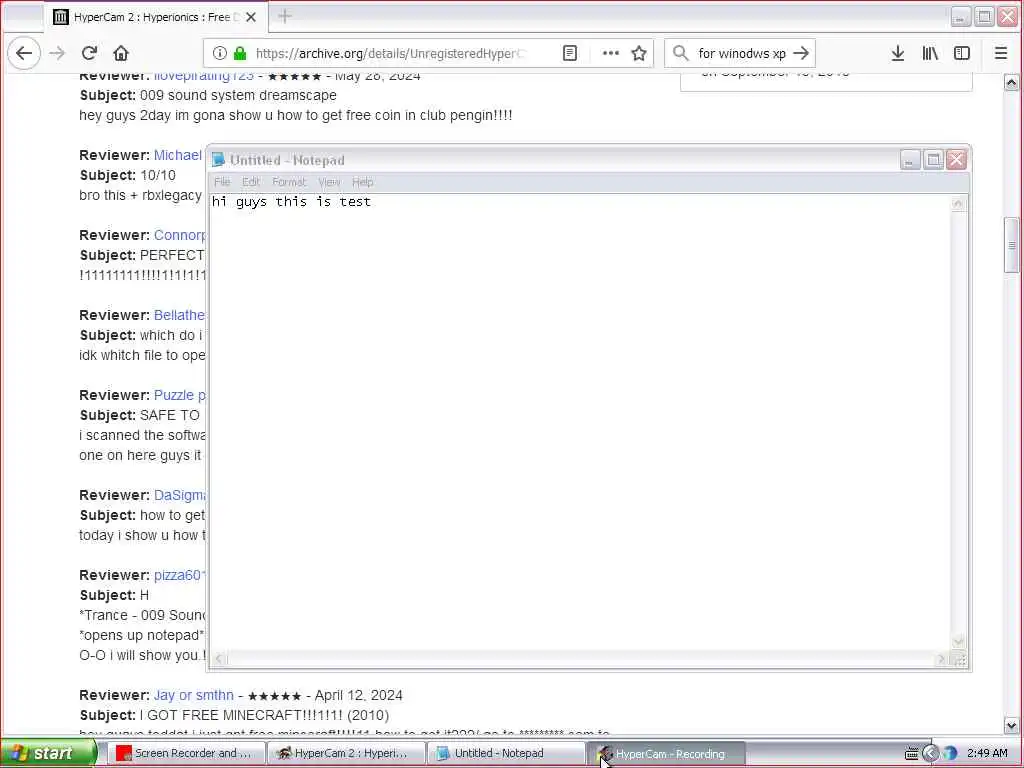1024x768 pixels.
Task: Click the 2:49 AM clock
Action: pos(987,754)
